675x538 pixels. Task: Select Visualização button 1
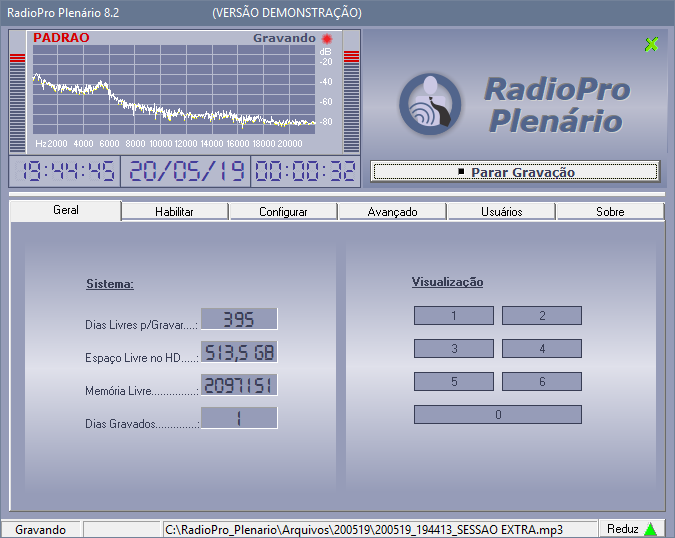click(x=454, y=315)
